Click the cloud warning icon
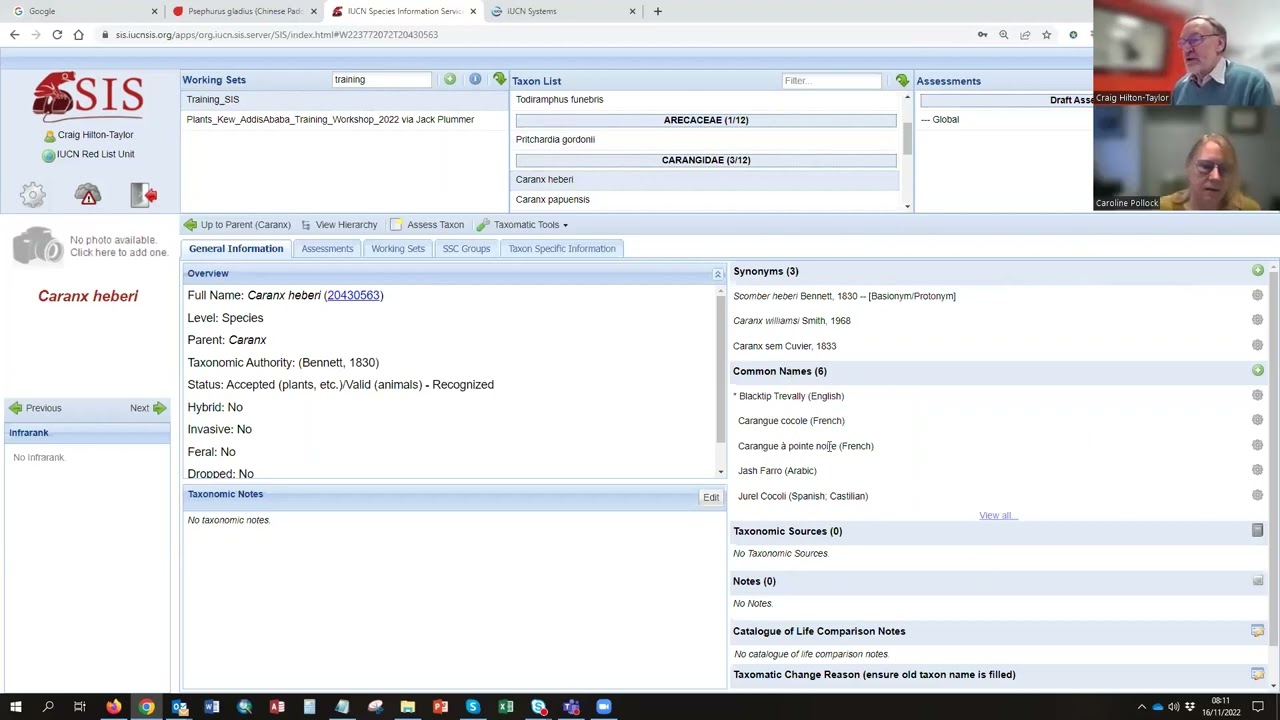 coord(88,194)
